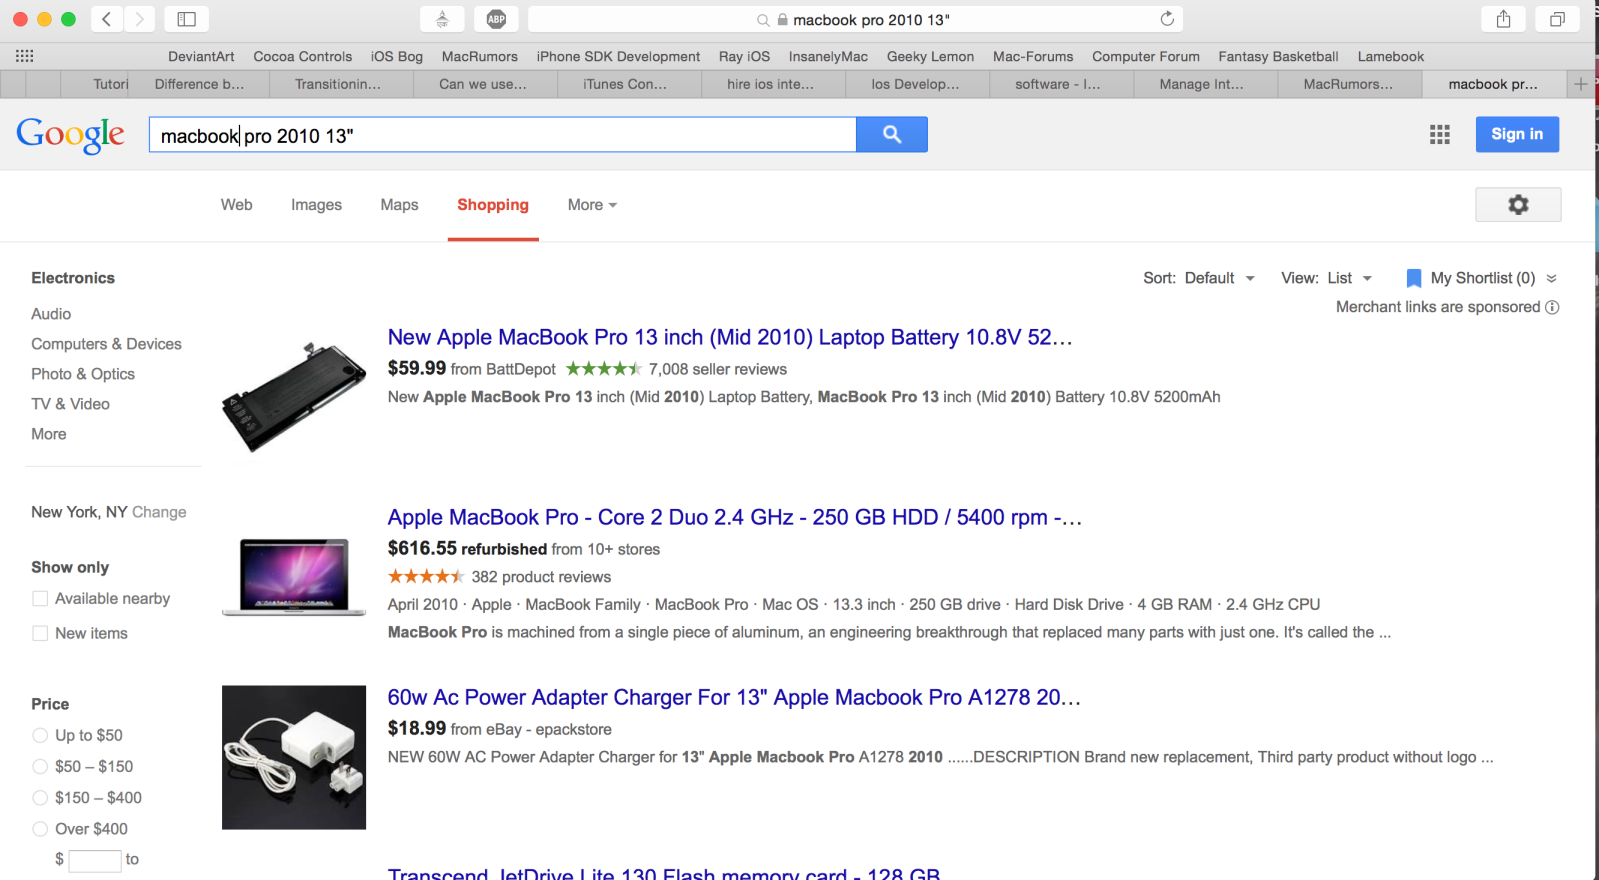Viewport: 1599px width, 880px height.
Task: Select $150 – $400 price range
Action: [x=40, y=797]
